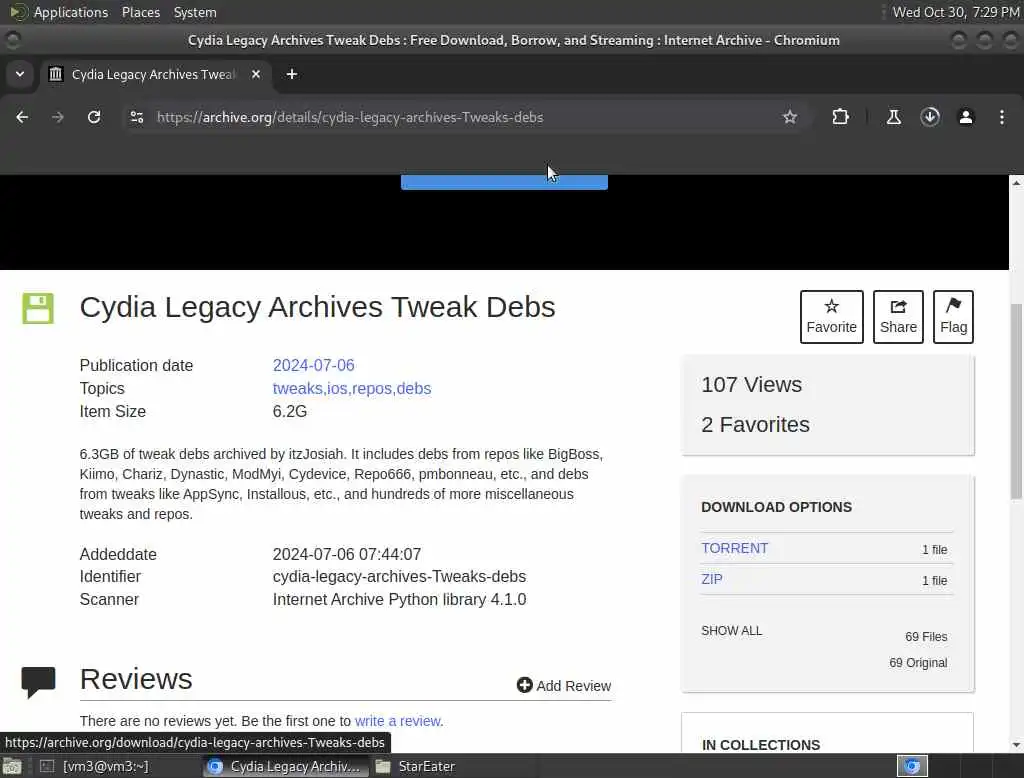1024x778 pixels.
Task: Click the 69 Files count
Action: click(925, 636)
